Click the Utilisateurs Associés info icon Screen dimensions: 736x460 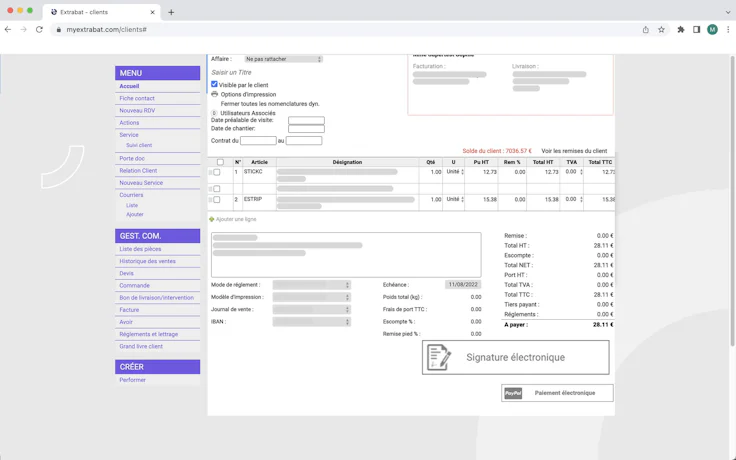[x=214, y=113]
